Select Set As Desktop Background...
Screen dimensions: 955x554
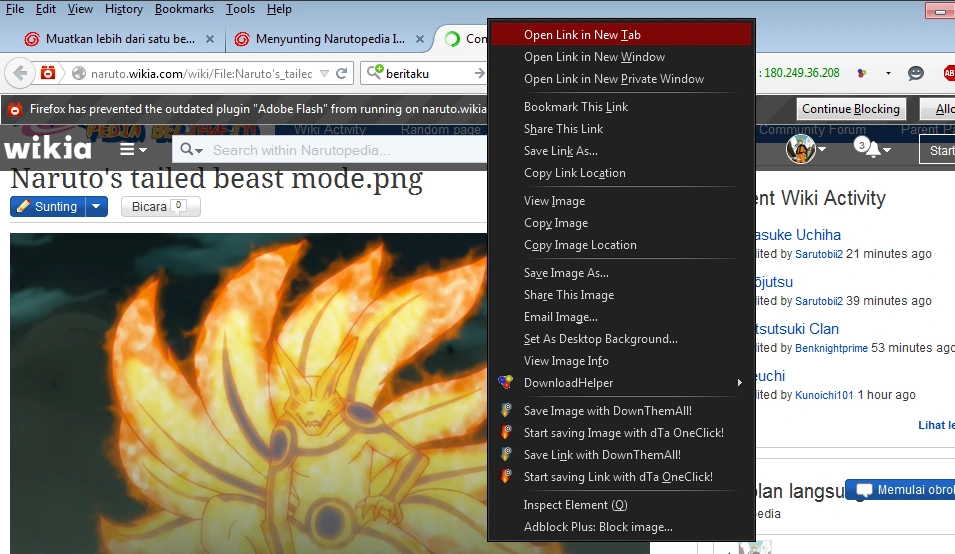click(x=621, y=338)
